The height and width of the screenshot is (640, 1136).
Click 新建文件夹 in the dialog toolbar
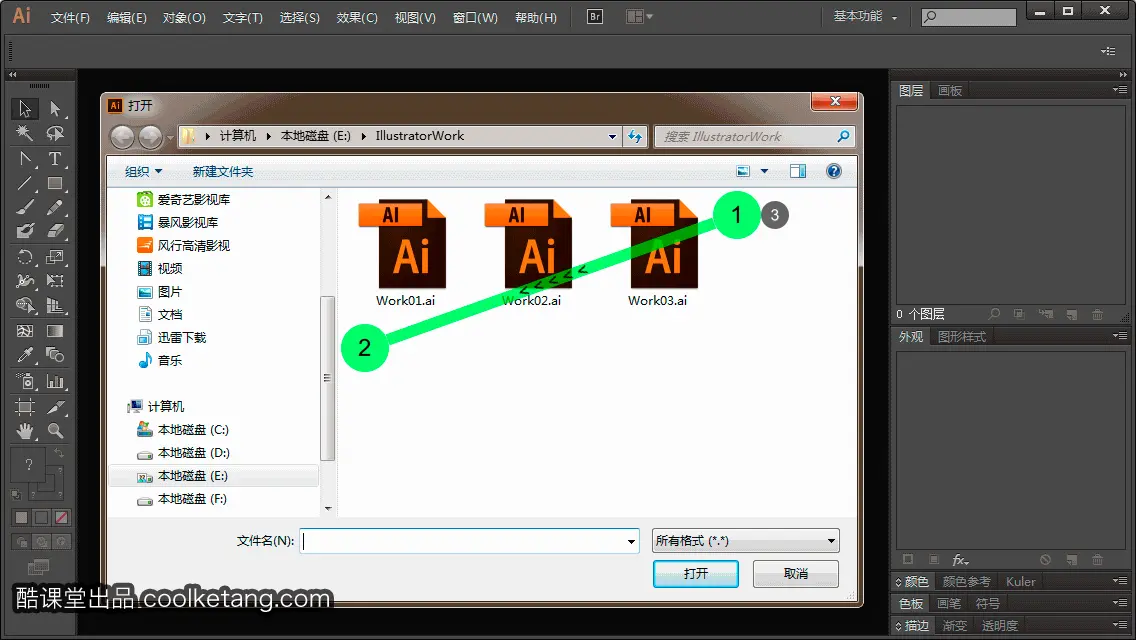223,172
